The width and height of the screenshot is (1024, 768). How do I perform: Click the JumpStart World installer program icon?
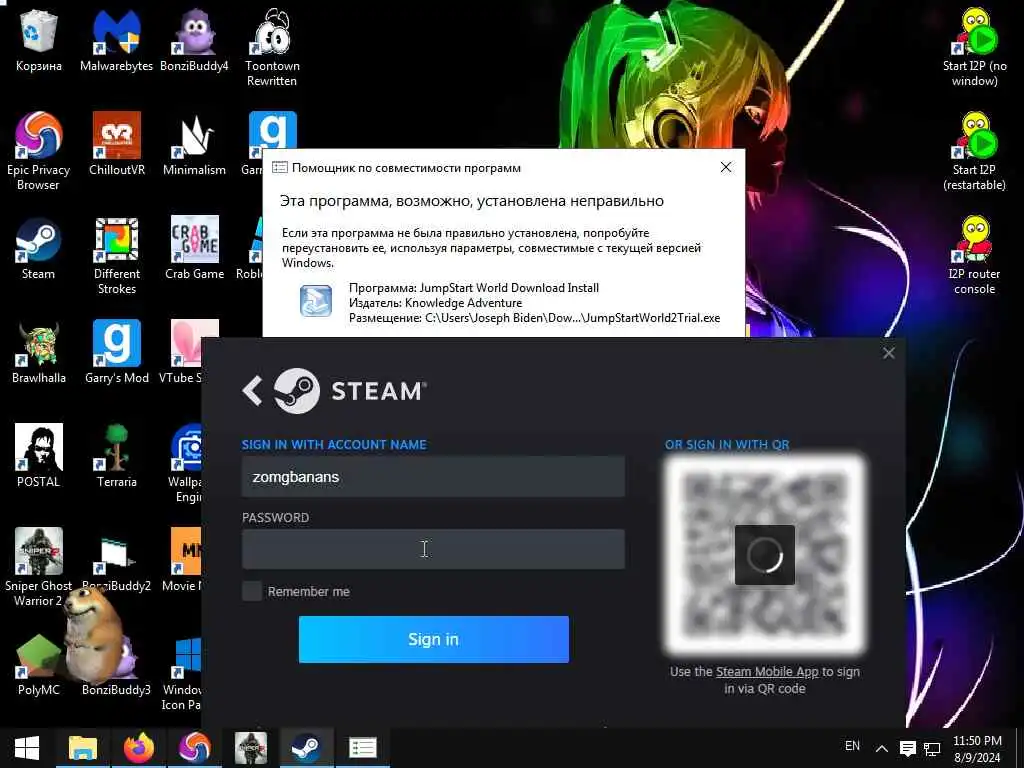(315, 301)
